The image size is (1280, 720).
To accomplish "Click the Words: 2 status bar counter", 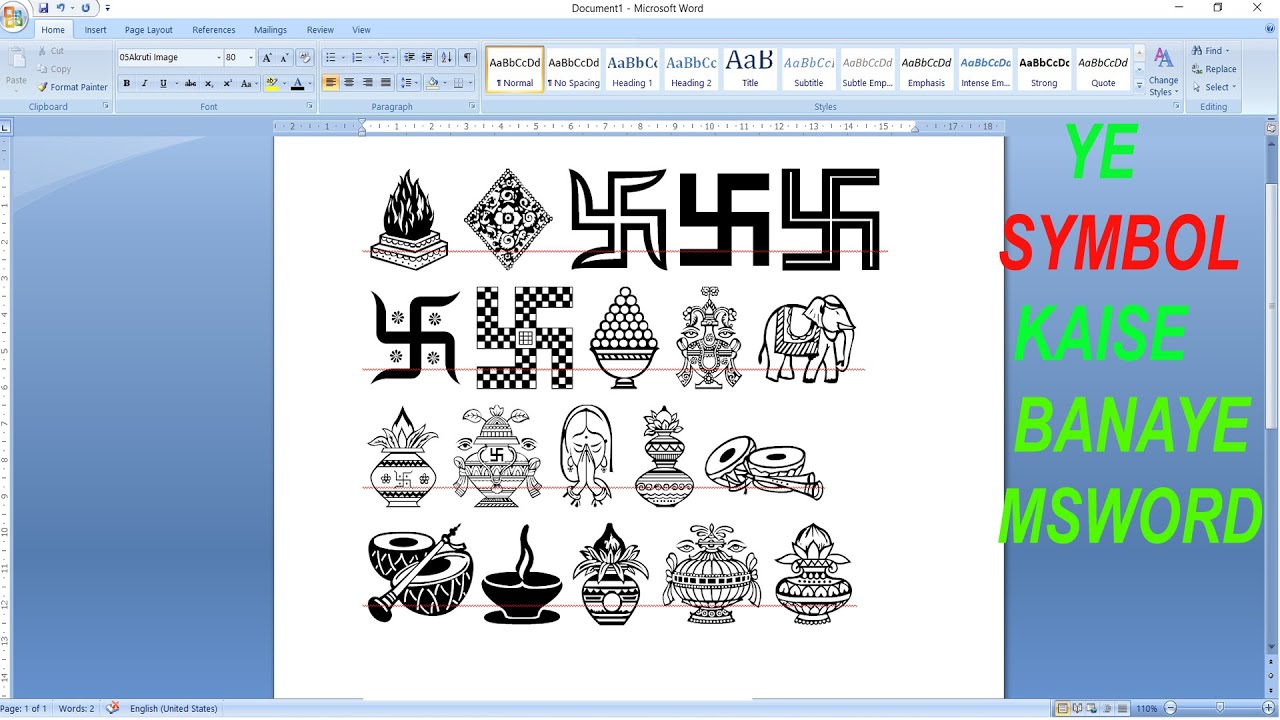I will (x=76, y=708).
